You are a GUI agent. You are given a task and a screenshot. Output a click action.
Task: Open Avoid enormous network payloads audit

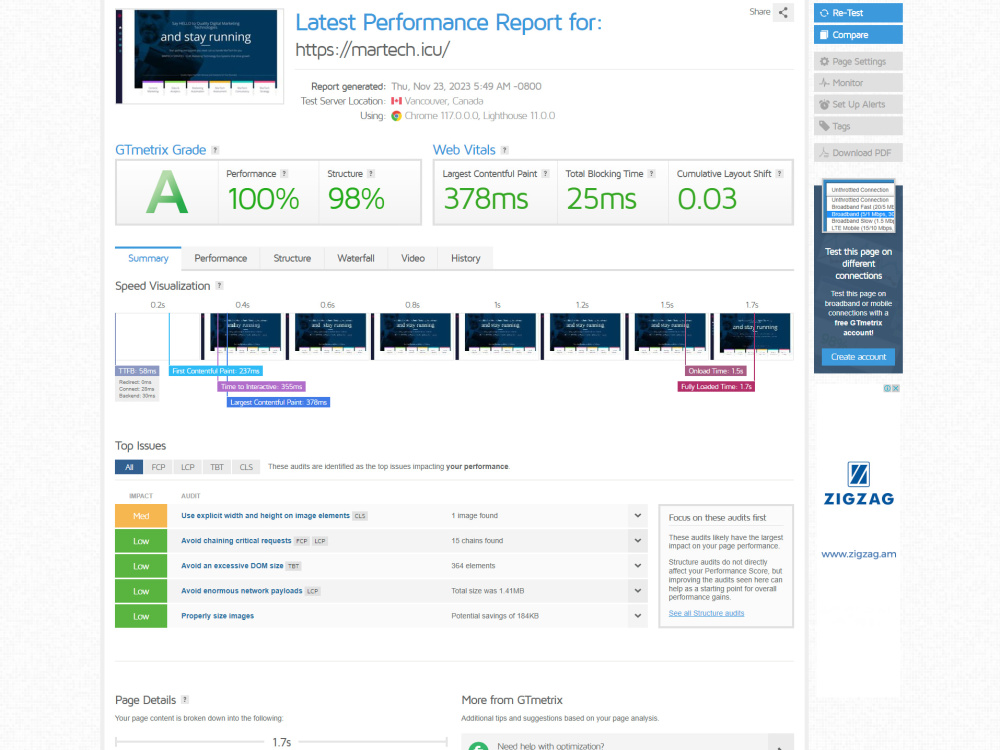[x=242, y=591]
